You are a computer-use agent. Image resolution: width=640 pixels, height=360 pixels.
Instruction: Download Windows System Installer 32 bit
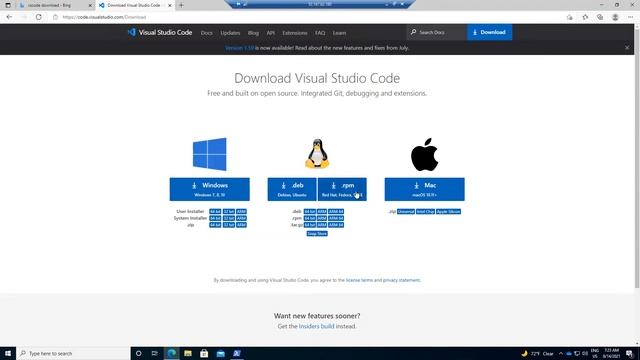(x=229, y=218)
